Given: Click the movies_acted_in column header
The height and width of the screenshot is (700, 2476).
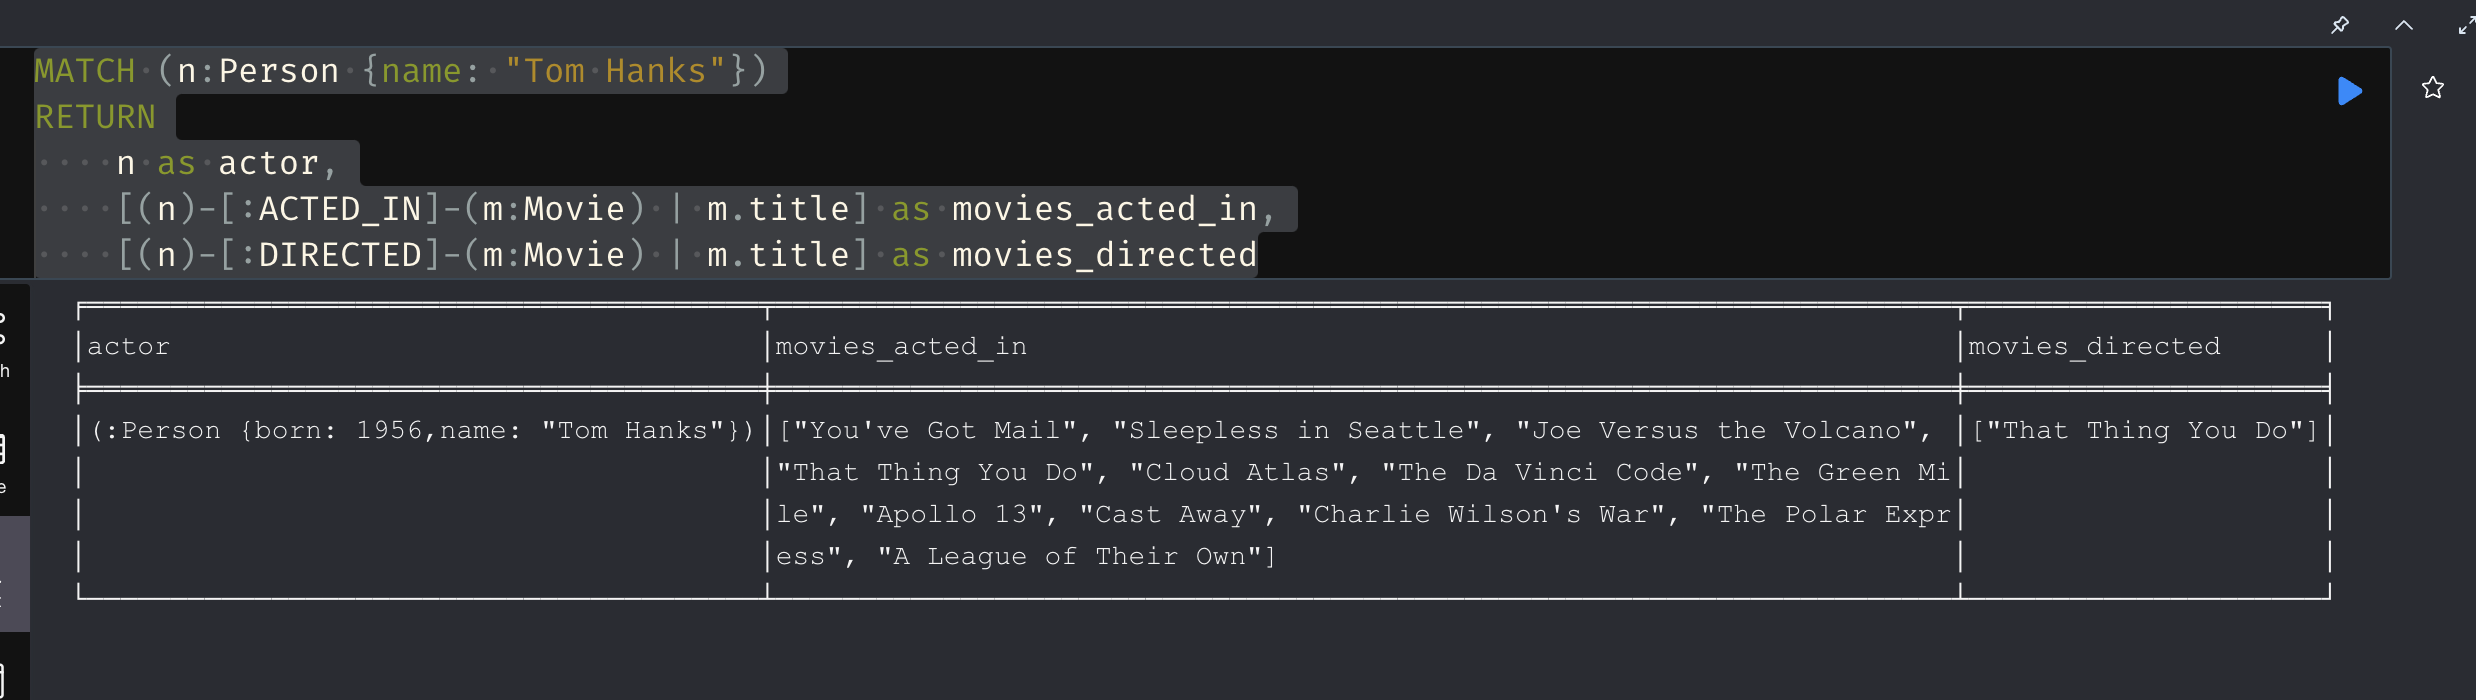Looking at the screenshot, I should click(x=901, y=346).
